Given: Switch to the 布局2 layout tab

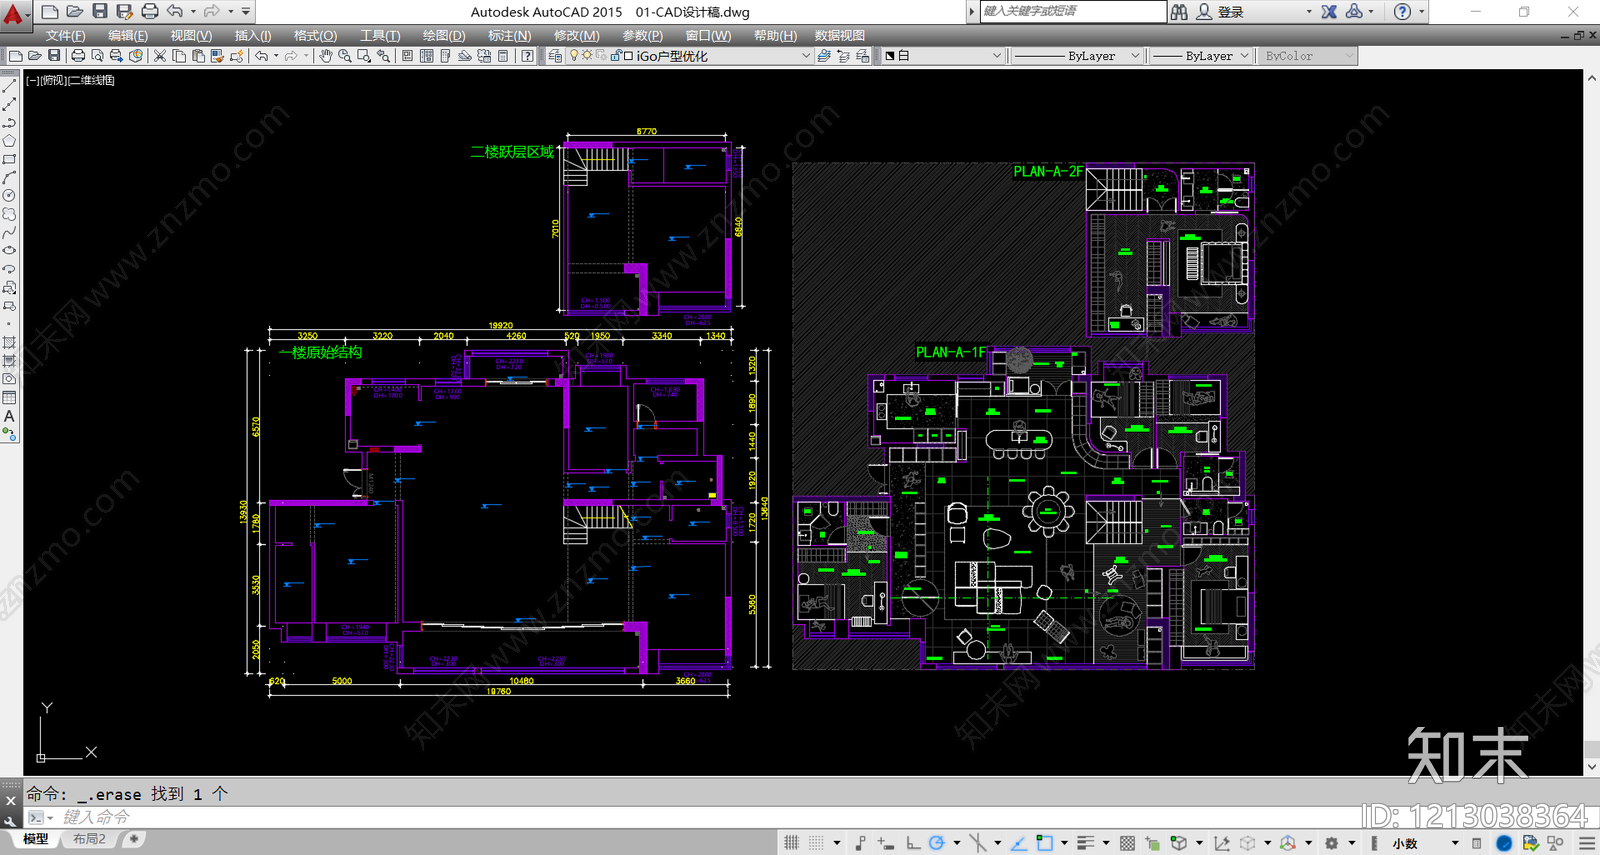Looking at the screenshot, I should click(x=89, y=839).
